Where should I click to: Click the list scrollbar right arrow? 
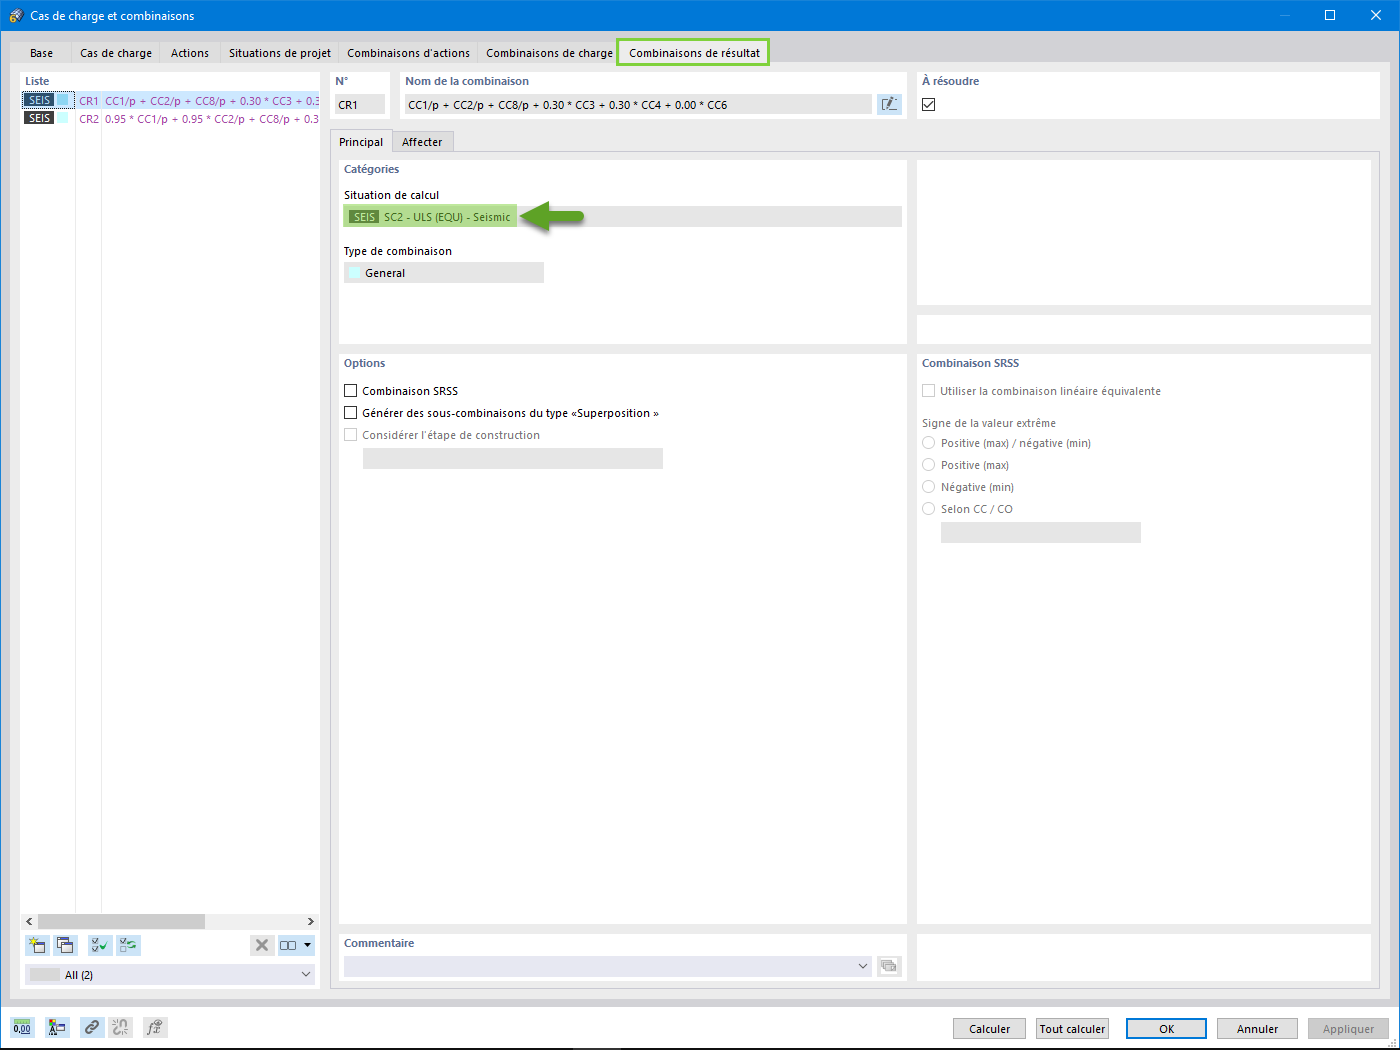coord(311,921)
